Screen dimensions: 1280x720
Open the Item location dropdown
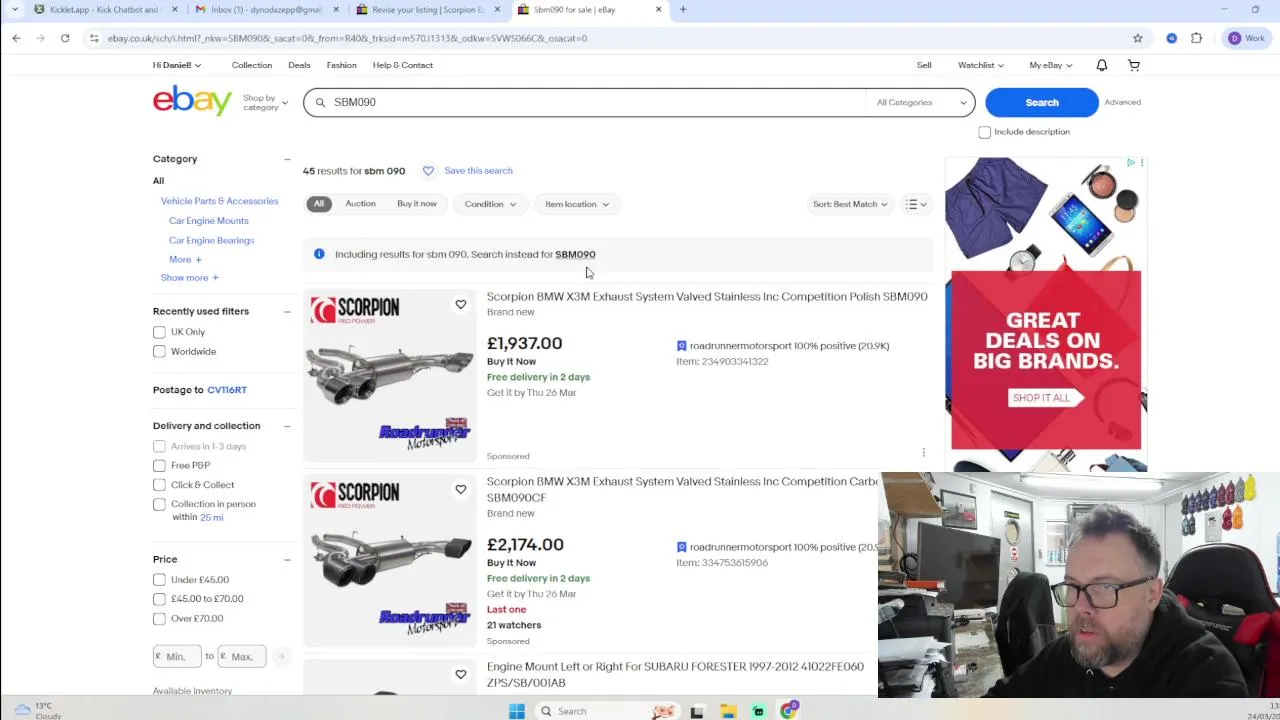click(577, 204)
